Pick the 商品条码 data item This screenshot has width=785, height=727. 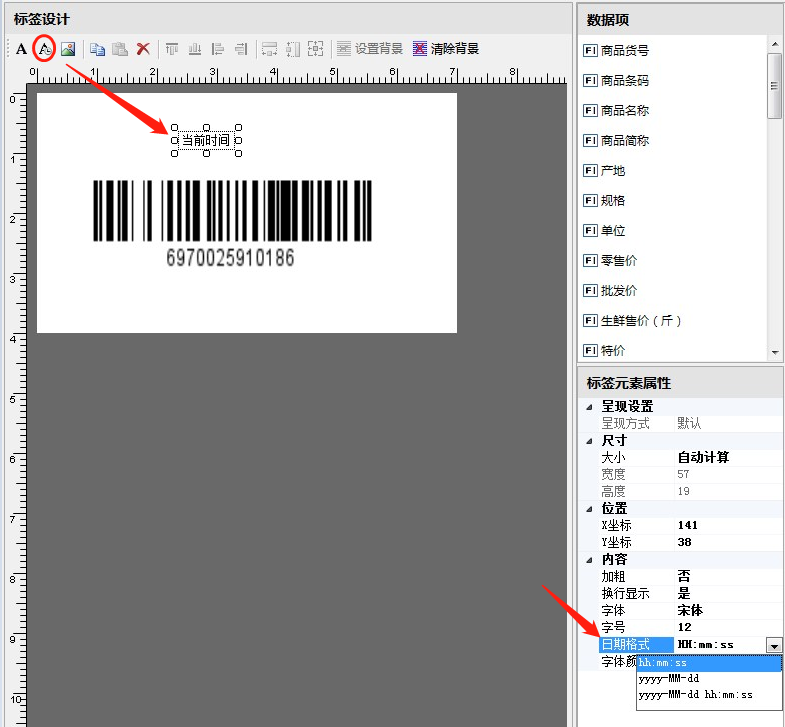click(x=616, y=81)
